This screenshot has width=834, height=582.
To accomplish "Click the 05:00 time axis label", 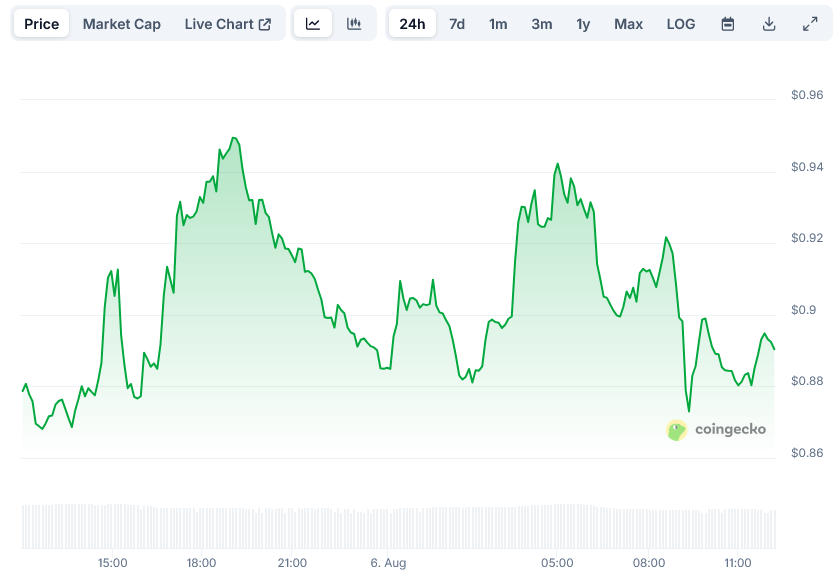I will pyautogui.click(x=557, y=563).
